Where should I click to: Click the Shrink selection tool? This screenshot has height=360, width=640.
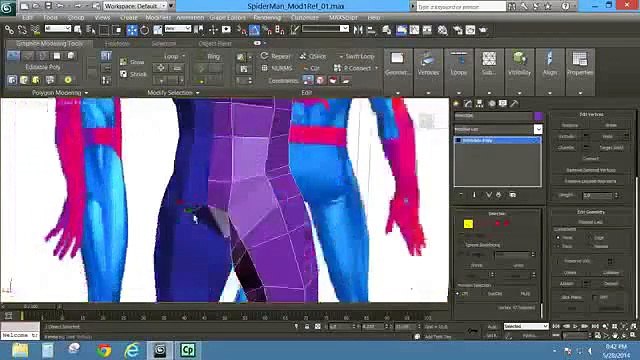click(133, 74)
